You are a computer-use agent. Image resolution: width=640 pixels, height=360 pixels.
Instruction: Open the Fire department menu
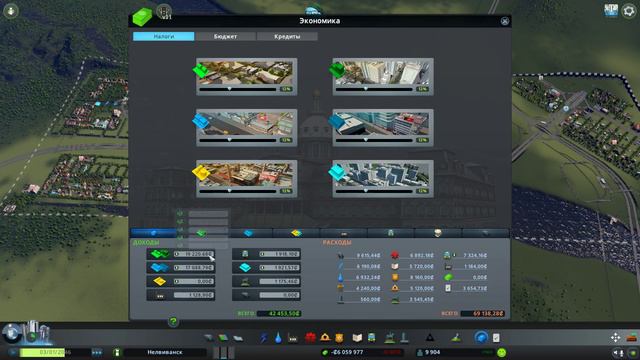325,338
